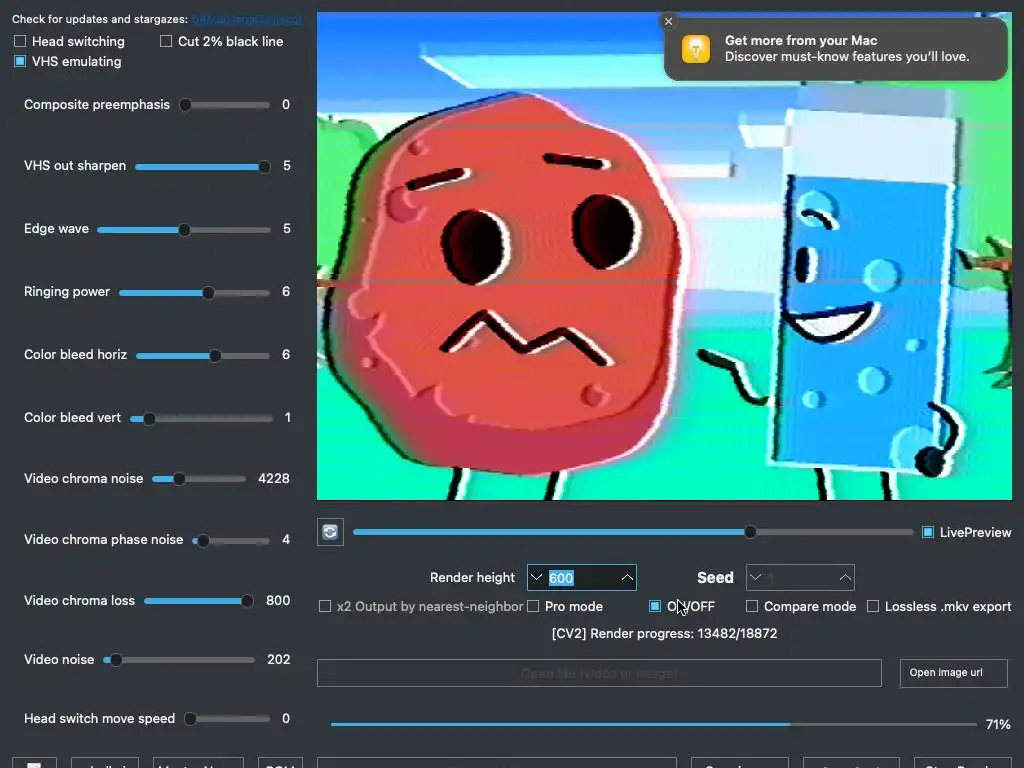This screenshot has width=1024, height=768.
Task: Adjust the Video noise slider
Action: point(178,660)
